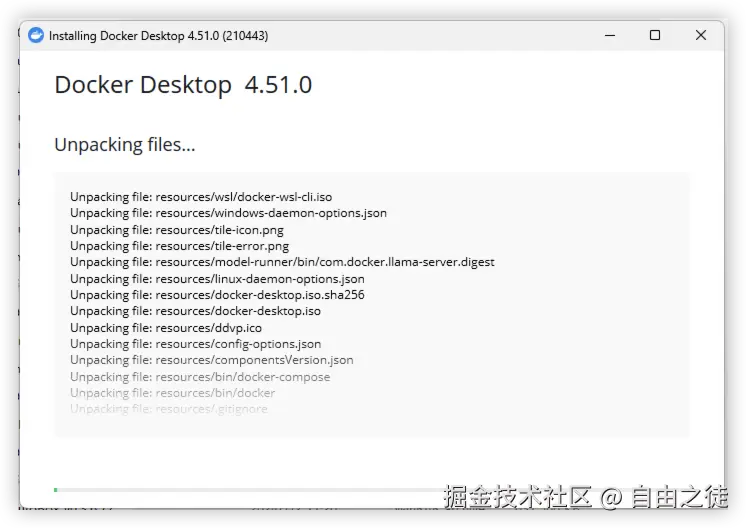Click the 'Installing Docker Desktop 4.51.0 (210443)' title text
This screenshot has height=528, width=746.
(158, 36)
